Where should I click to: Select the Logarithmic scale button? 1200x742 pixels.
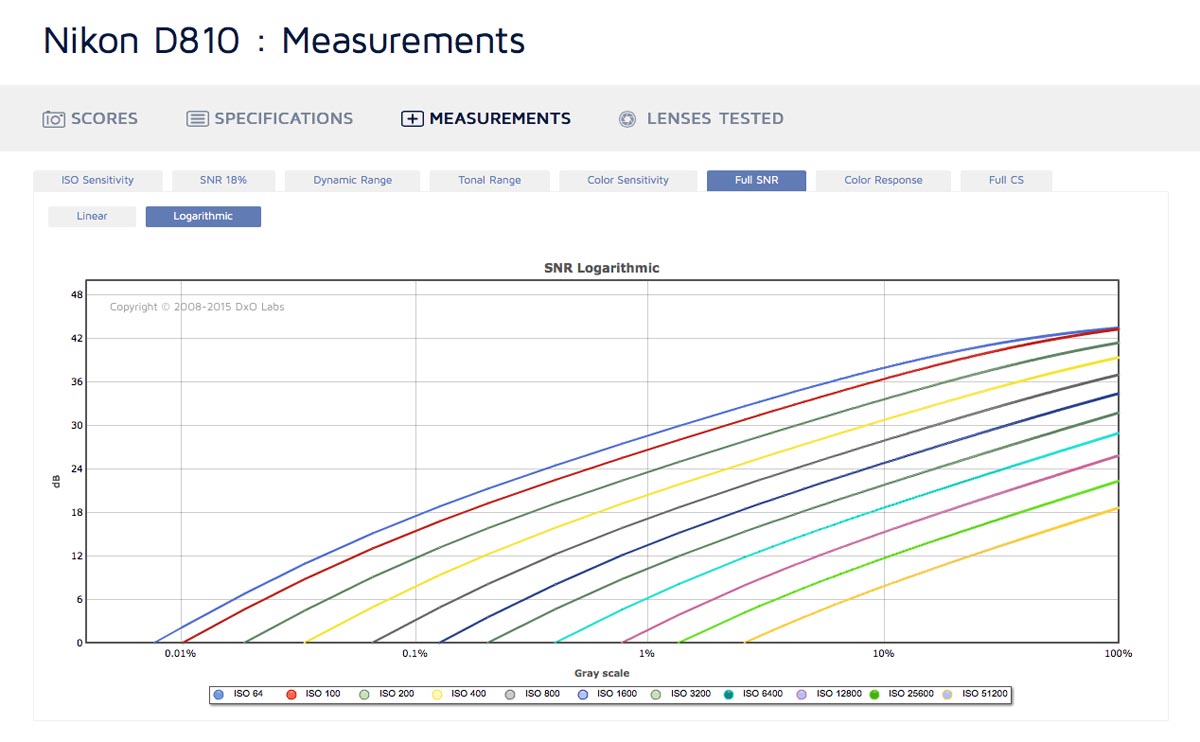(203, 217)
